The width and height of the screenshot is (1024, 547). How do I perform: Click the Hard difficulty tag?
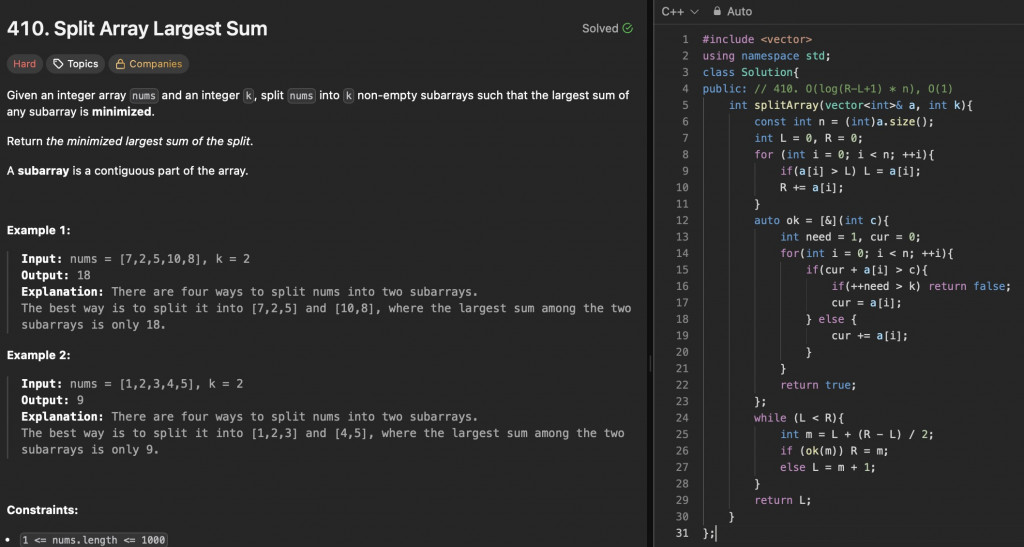24,64
